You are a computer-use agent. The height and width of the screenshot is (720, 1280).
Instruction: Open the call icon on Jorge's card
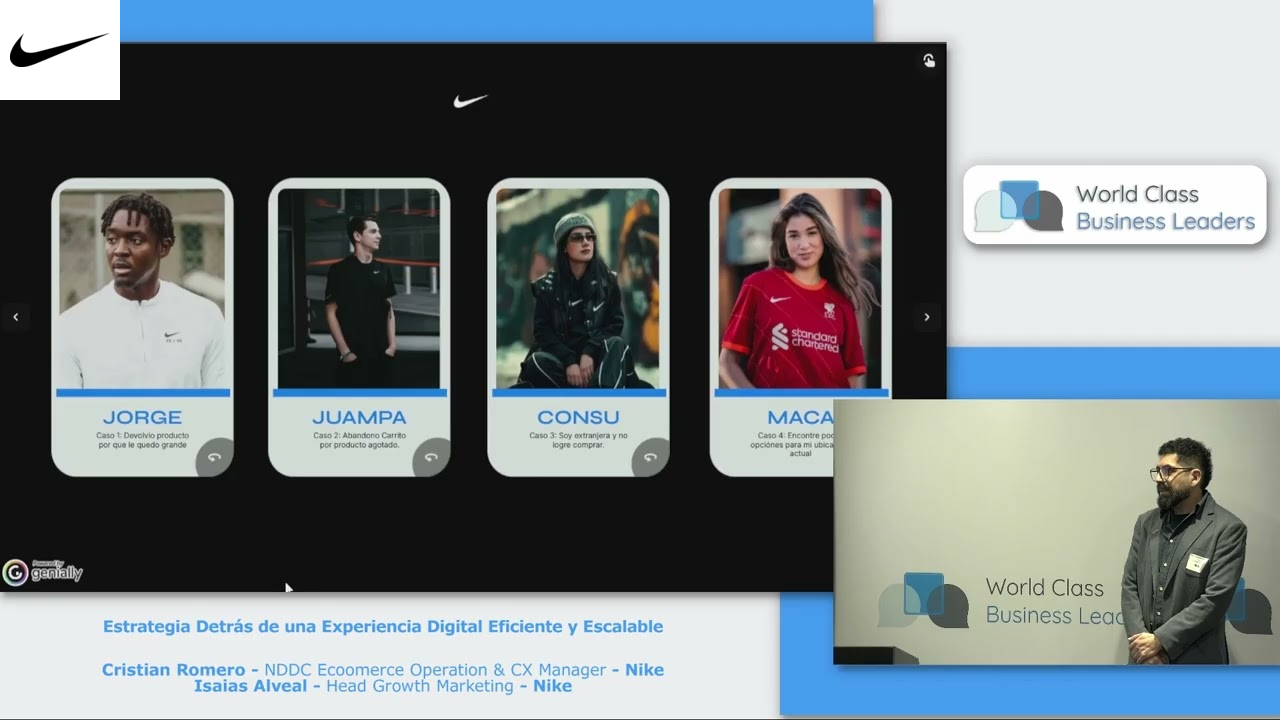[214, 457]
